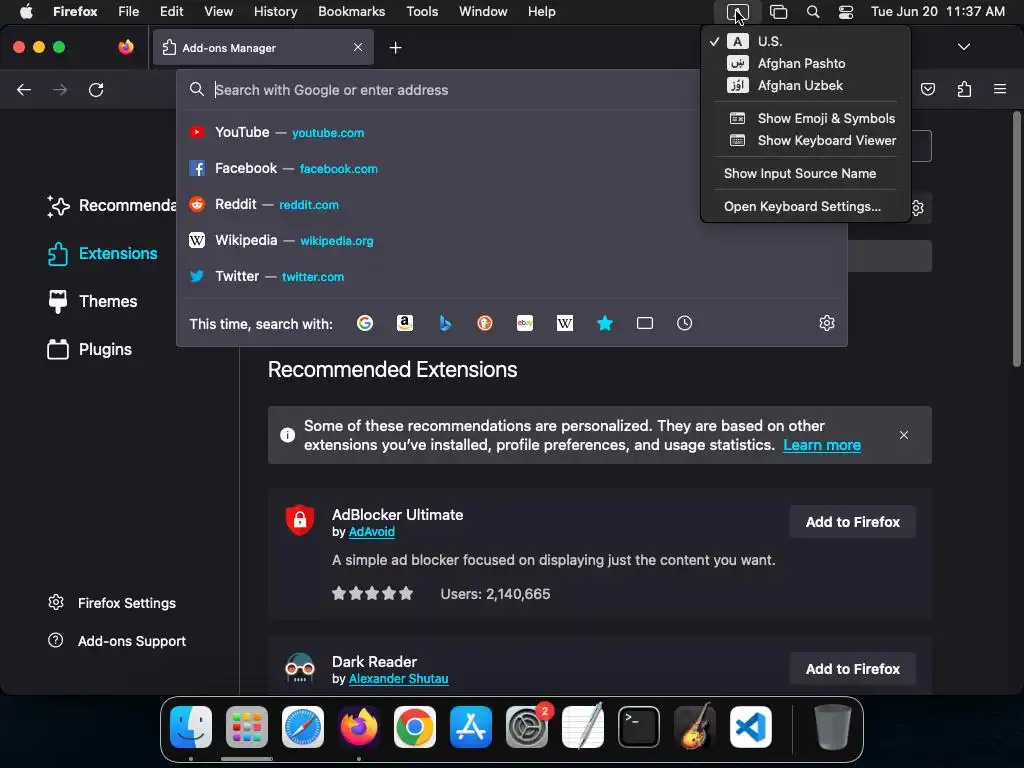
Task: Open Spotlight search in menu bar
Action: 813,12
